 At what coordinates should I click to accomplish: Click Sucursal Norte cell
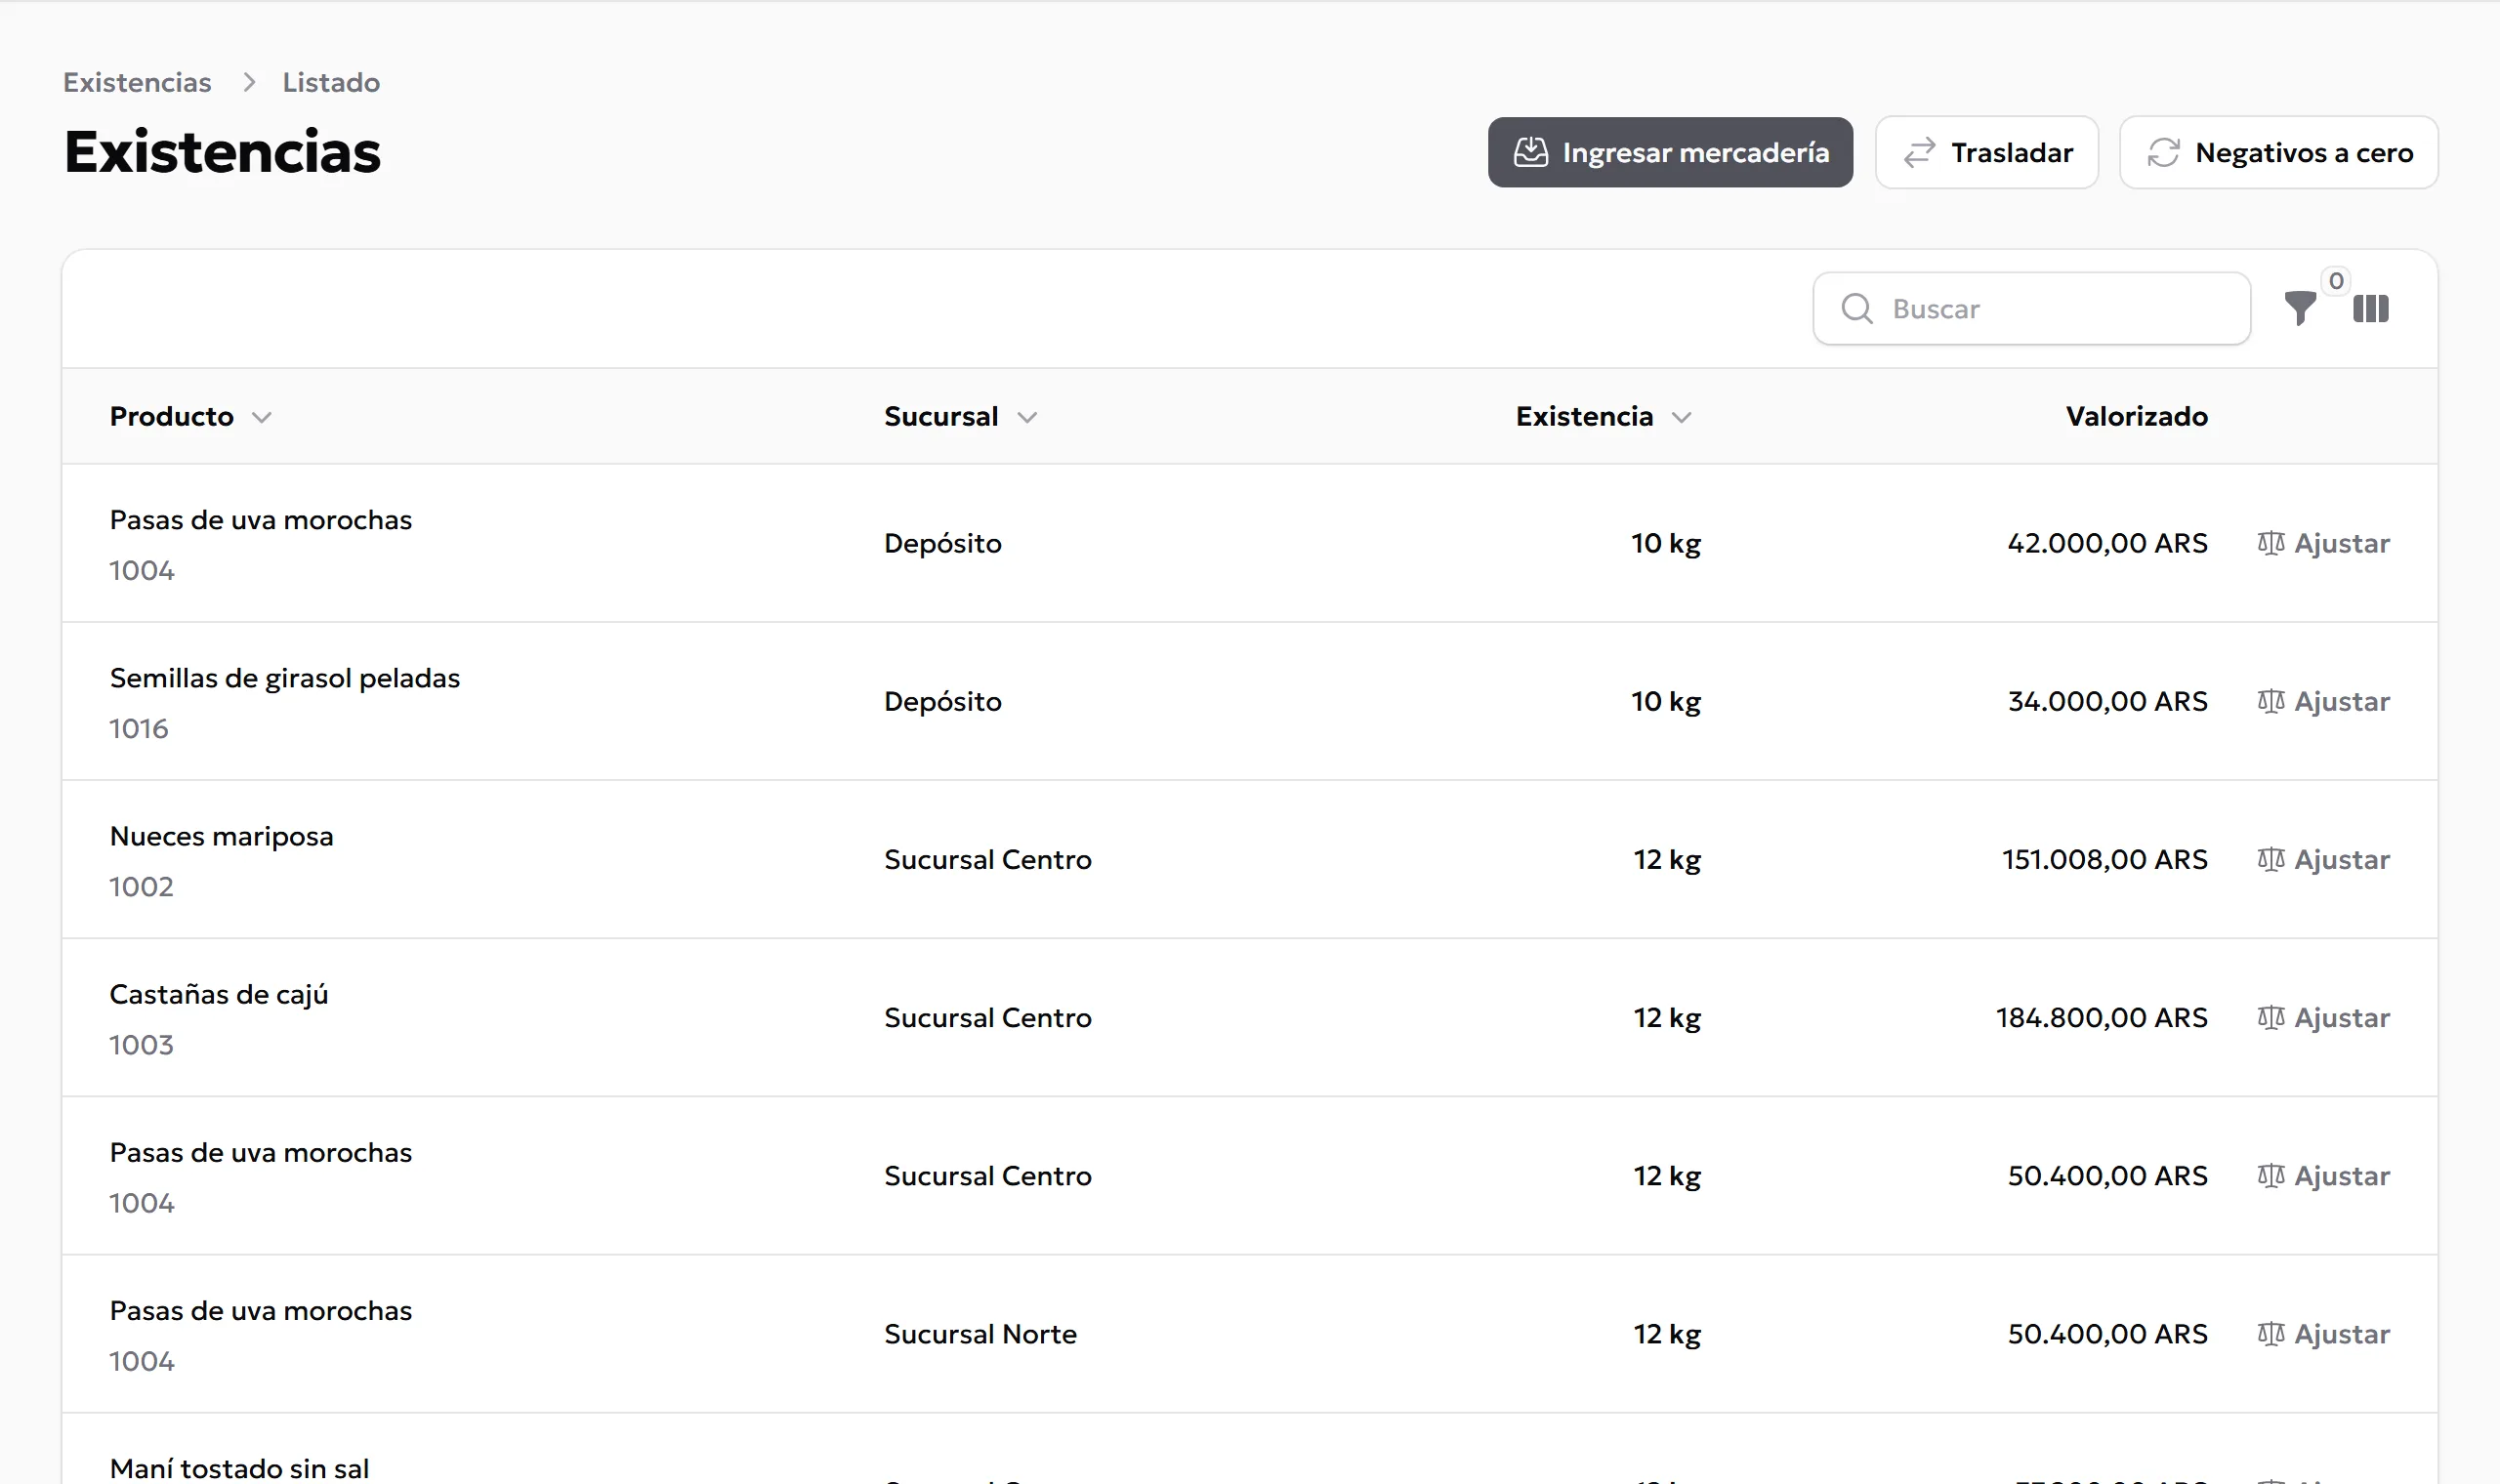tap(980, 1333)
